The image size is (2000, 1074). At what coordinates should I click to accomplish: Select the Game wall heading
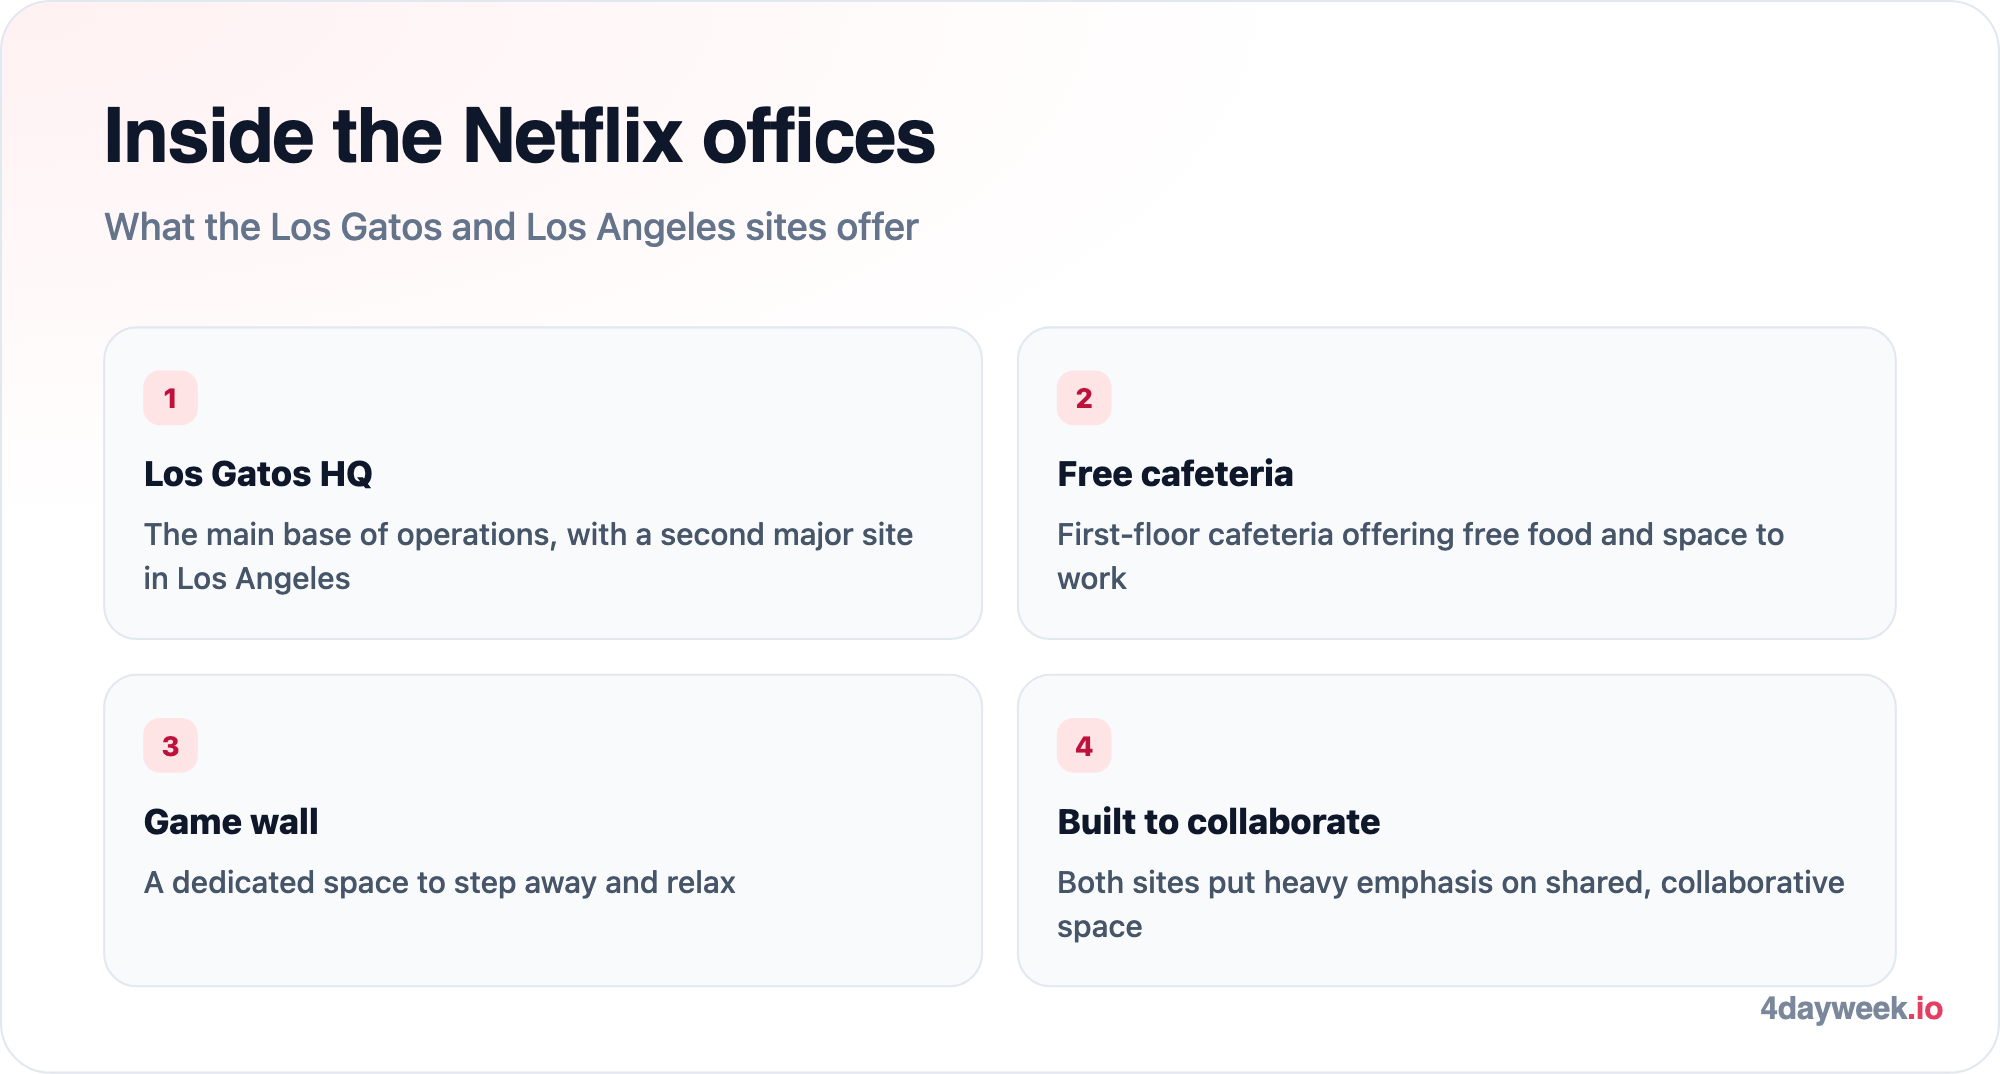click(x=231, y=822)
